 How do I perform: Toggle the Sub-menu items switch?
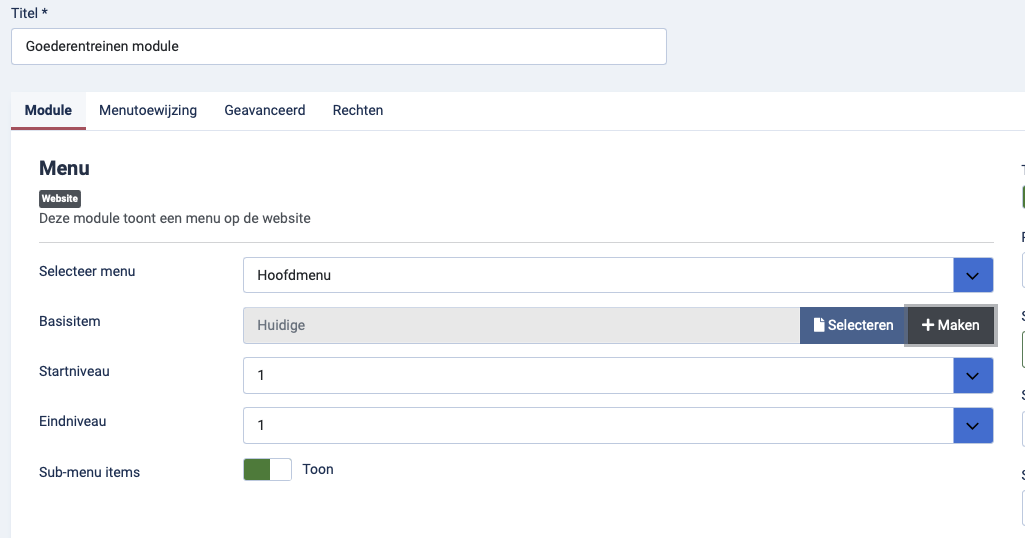267,469
